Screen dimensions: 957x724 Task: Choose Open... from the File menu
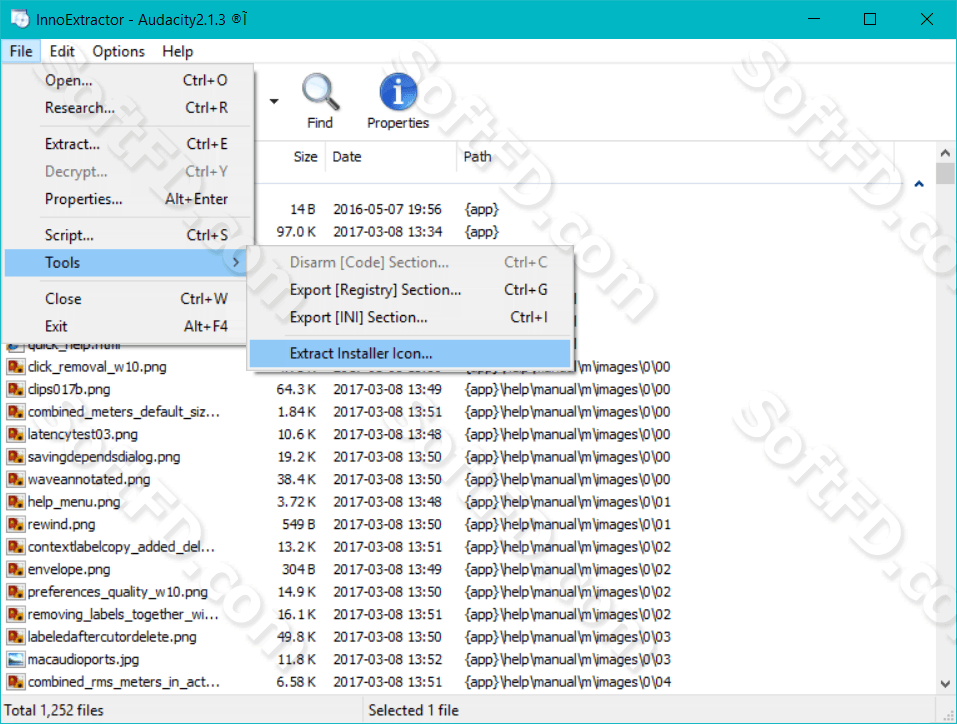[x=128, y=81]
